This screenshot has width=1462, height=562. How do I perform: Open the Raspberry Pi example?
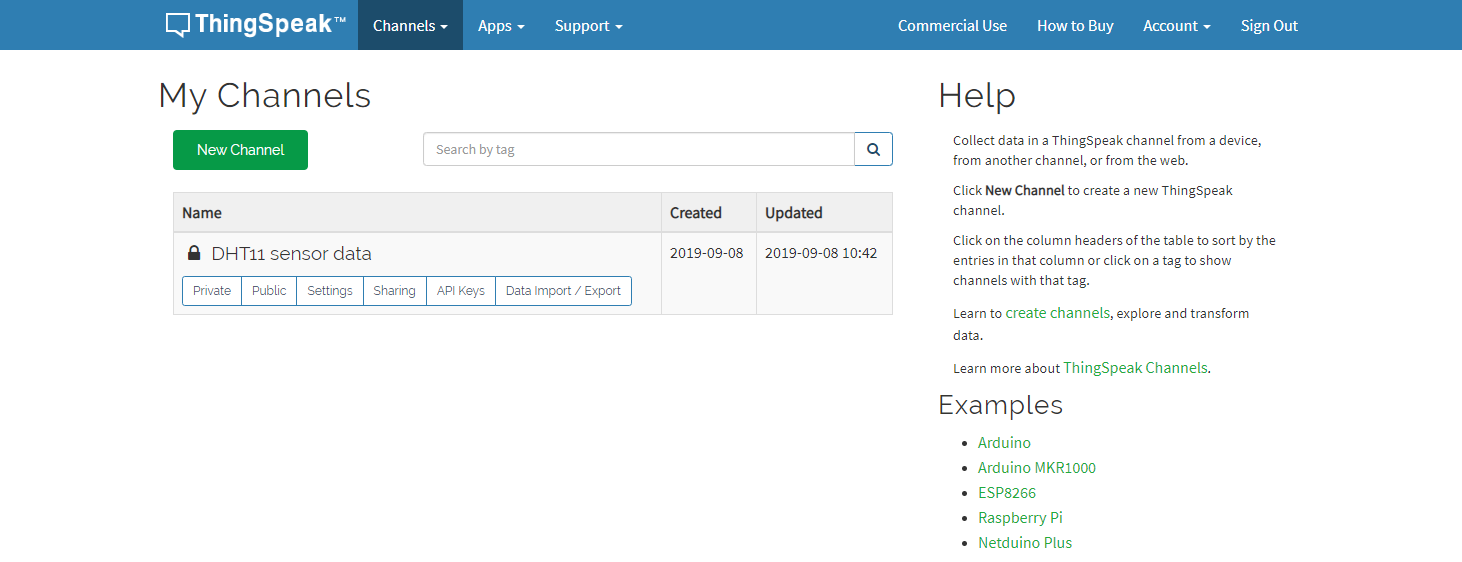tap(1020, 517)
